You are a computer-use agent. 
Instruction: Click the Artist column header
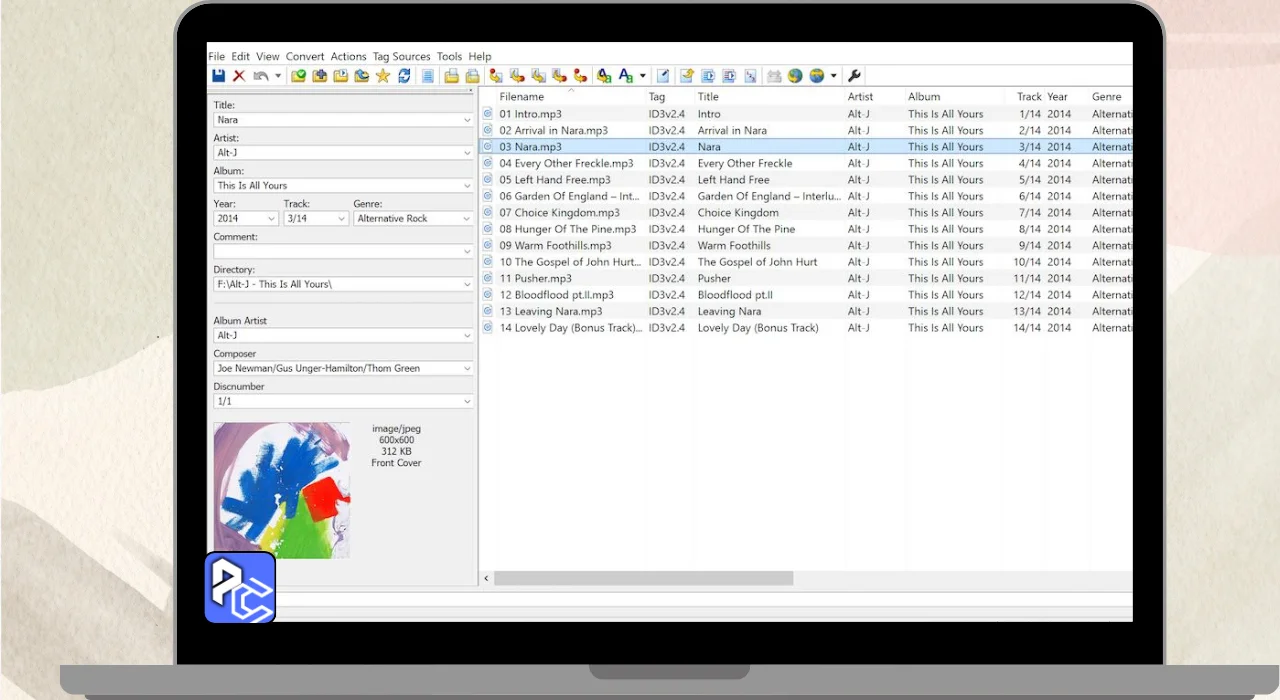pos(860,97)
